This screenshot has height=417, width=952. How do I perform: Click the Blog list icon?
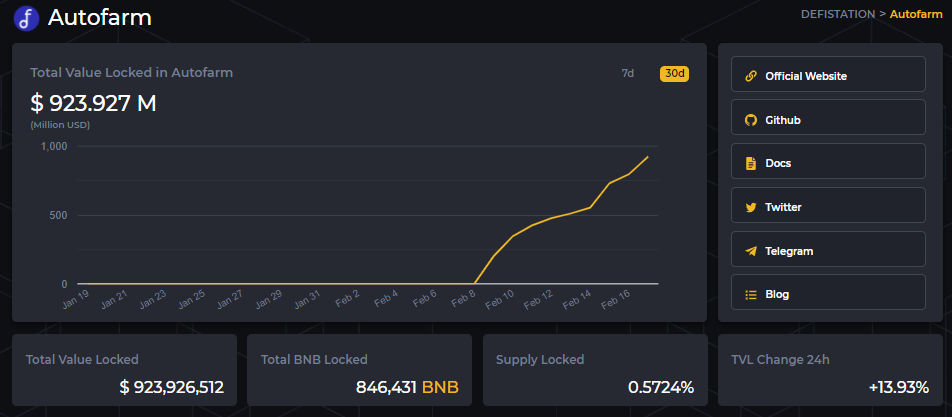click(x=750, y=295)
